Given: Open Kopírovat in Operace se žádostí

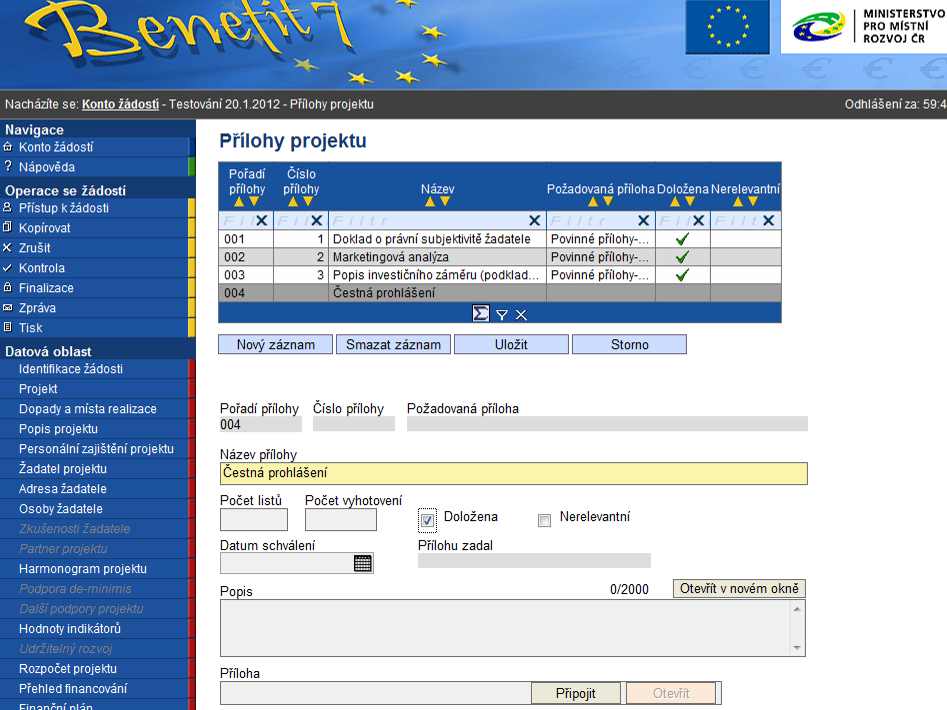Looking at the screenshot, I should click(45, 228).
